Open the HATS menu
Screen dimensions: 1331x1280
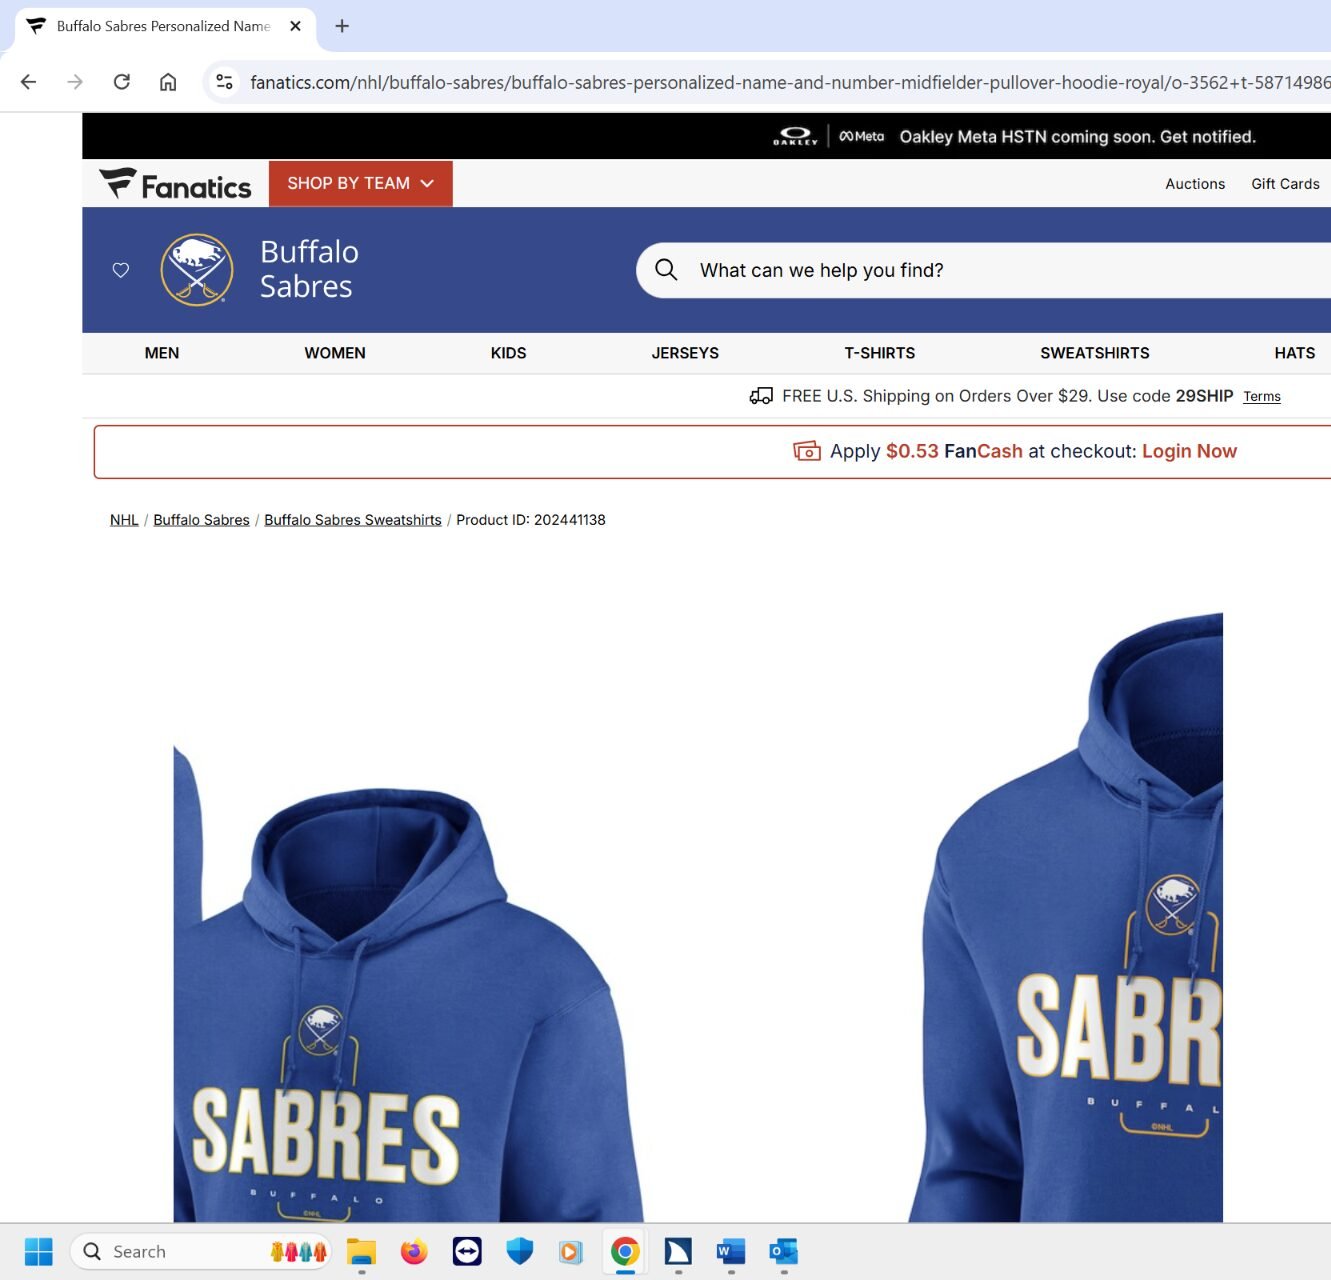pyautogui.click(x=1295, y=353)
